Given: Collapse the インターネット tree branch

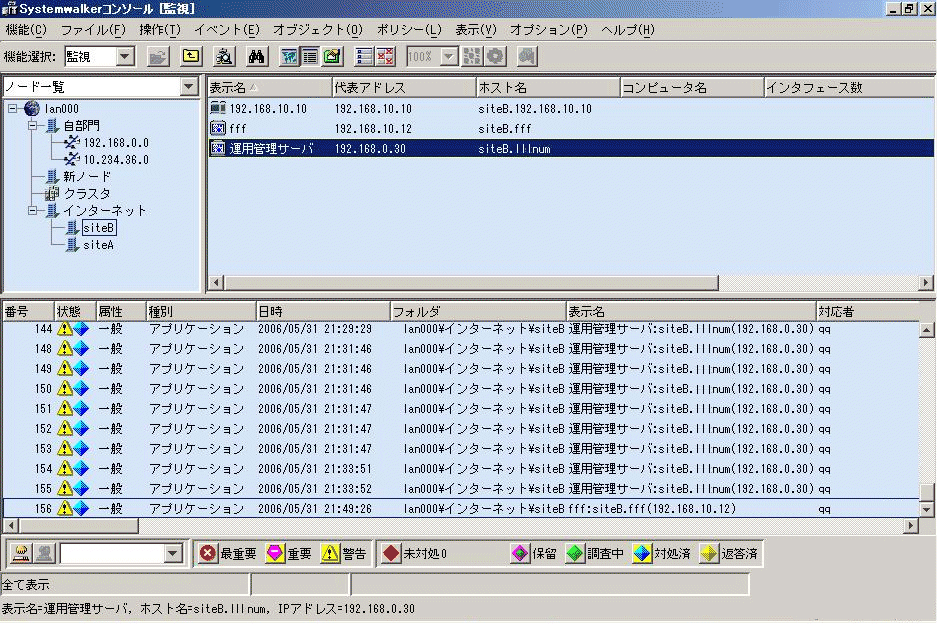Looking at the screenshot, I should click(x=33, y=211).
